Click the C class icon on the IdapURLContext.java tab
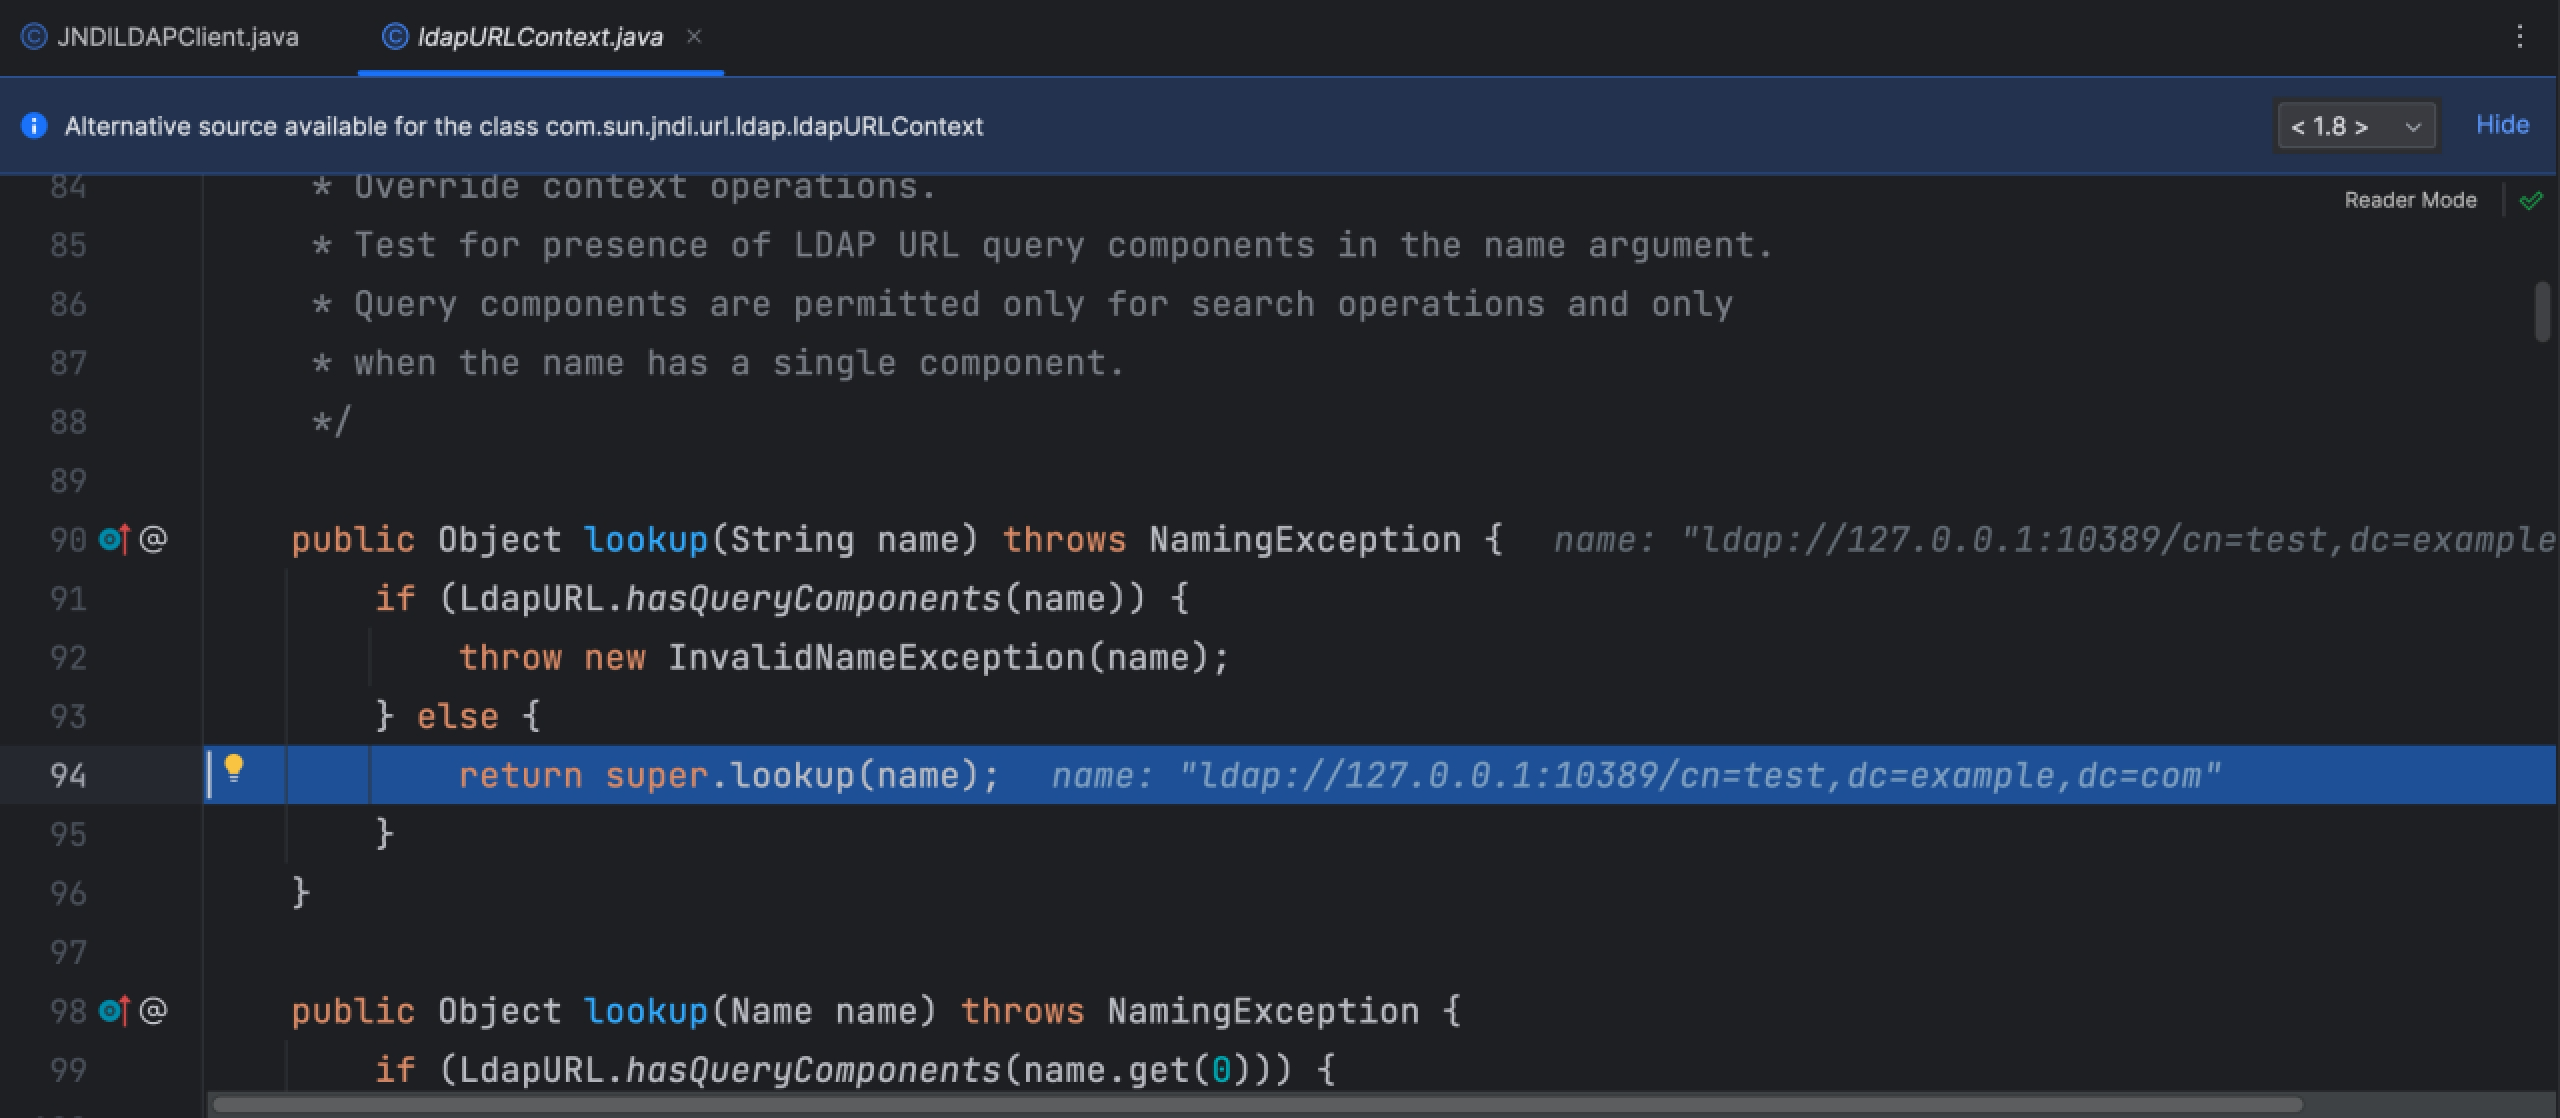The width and height of the screenshot is (2560, 1118). [x=395, y=37]
